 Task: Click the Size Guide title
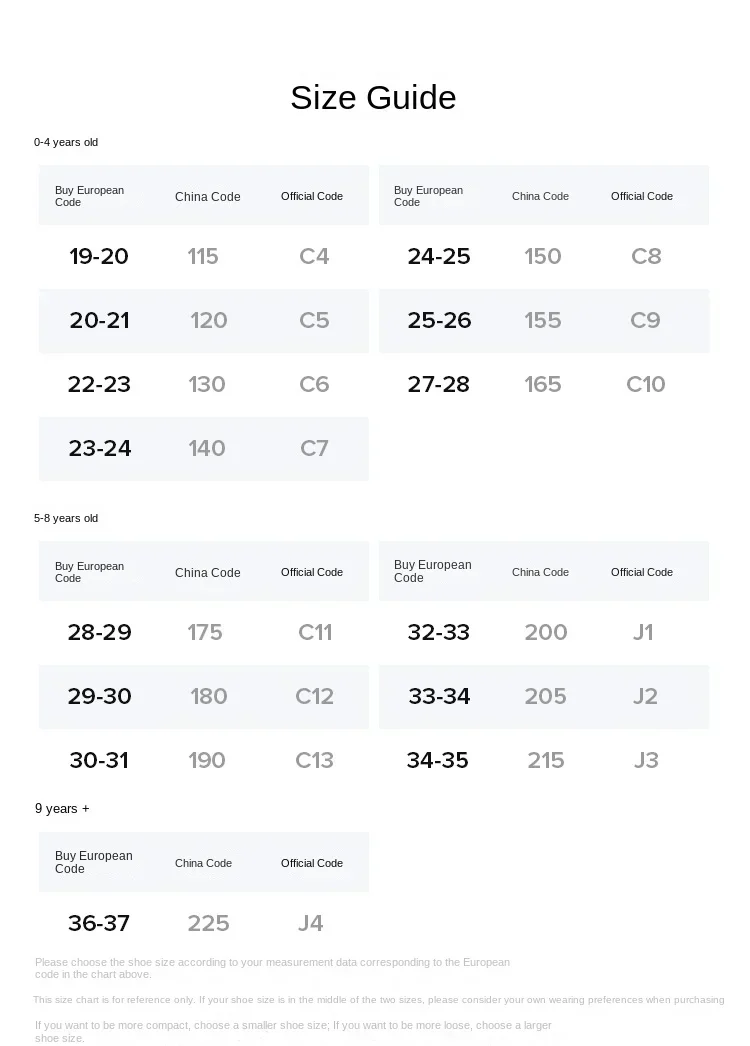click(x=373, y=97)
